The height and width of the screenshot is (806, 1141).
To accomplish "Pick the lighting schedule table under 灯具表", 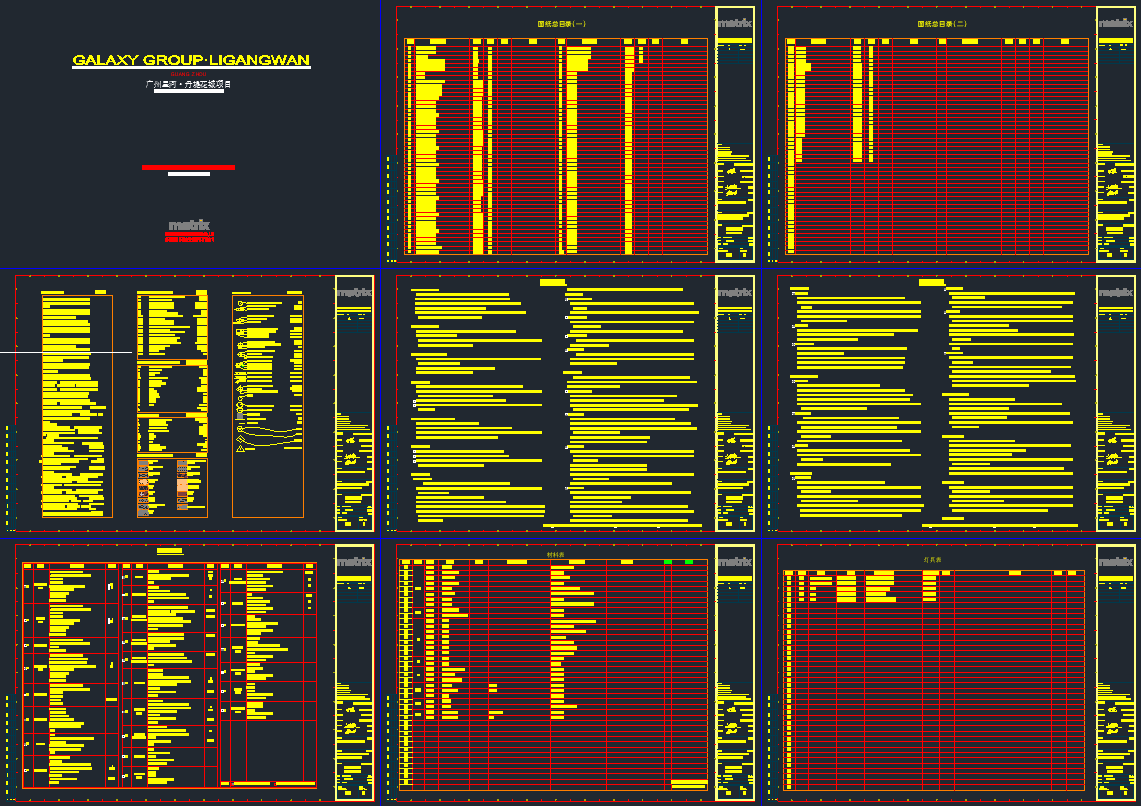I will coord(934,680).
